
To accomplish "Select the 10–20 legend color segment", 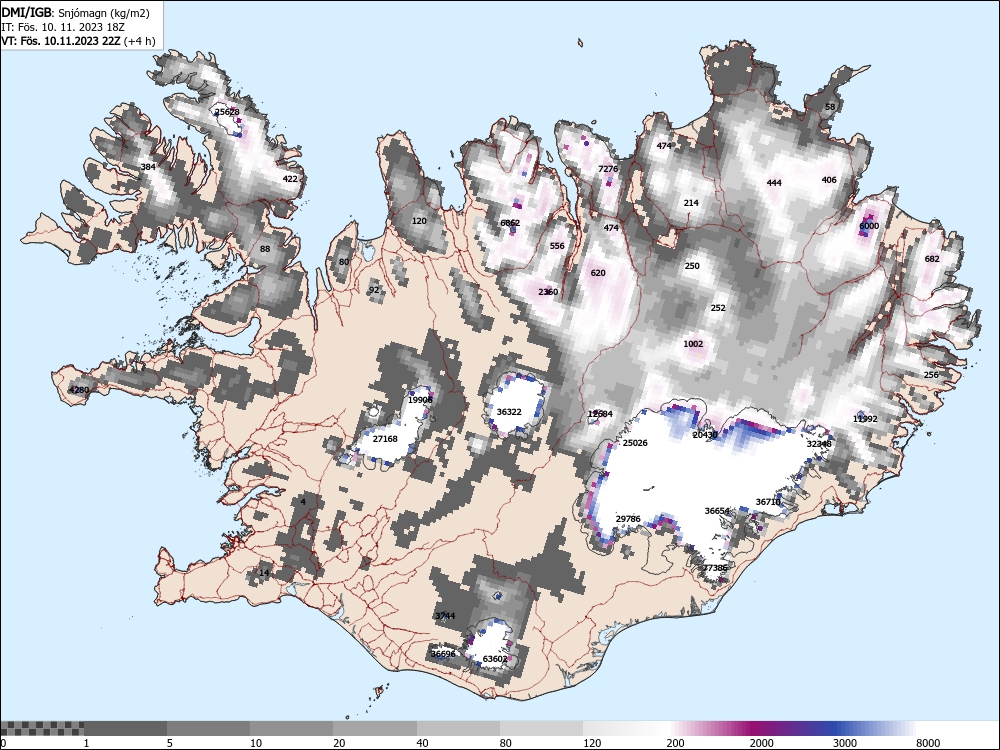I will (x=291, y=728).
